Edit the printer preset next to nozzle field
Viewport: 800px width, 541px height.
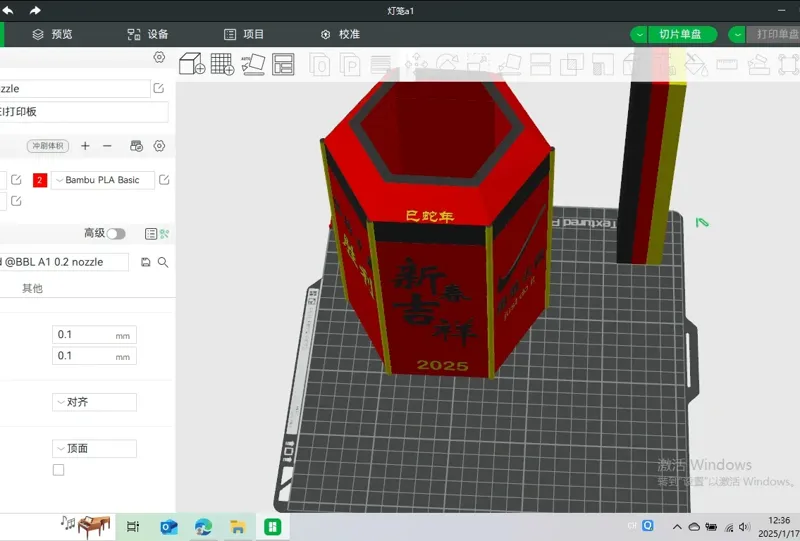coord(159,88)
